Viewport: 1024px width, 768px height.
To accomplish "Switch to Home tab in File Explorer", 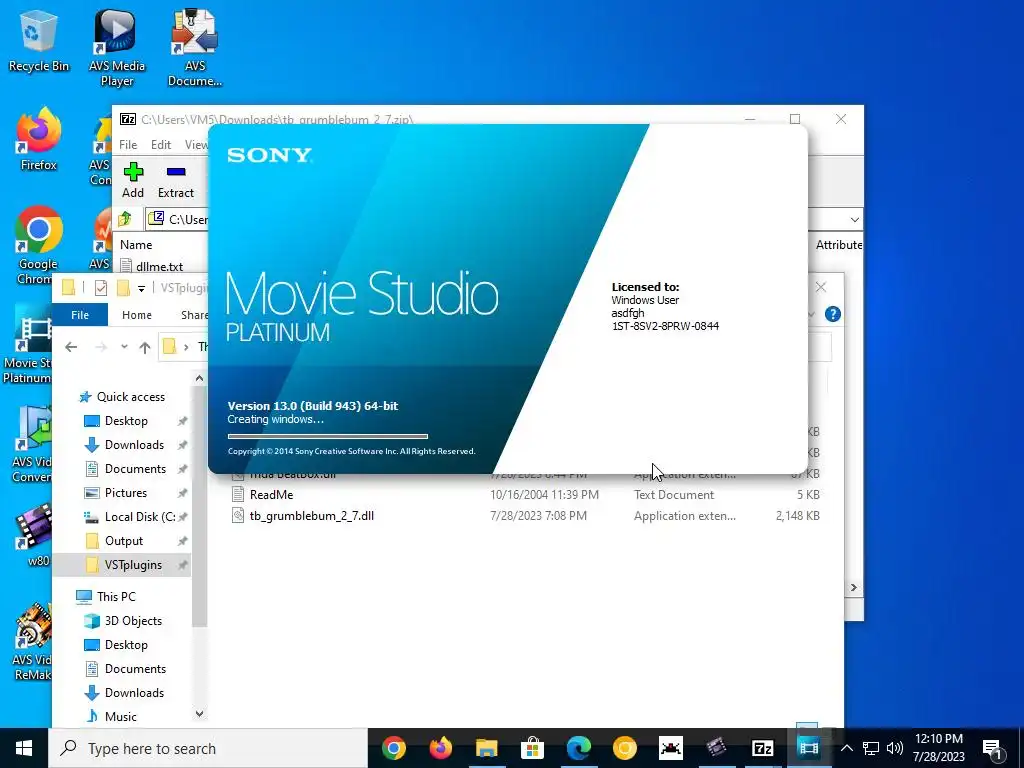I will click(x=136, y=315).
